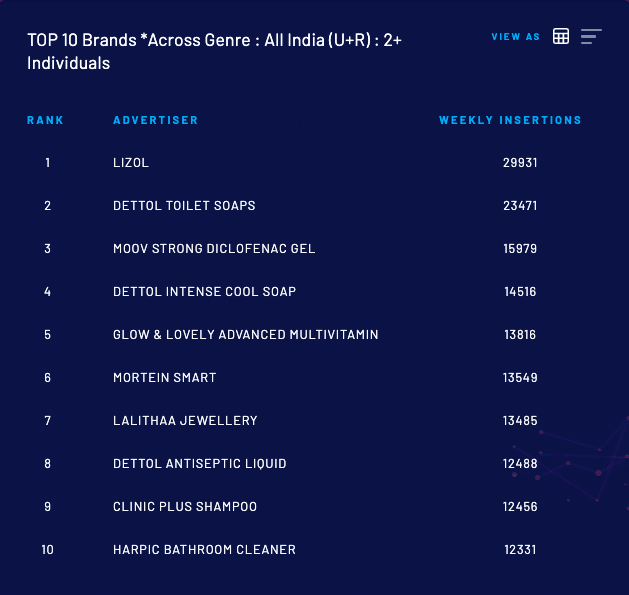Select the LIZOL advertiser row
629x595 pixels.
pyautogui.click(x=131, y=162)
